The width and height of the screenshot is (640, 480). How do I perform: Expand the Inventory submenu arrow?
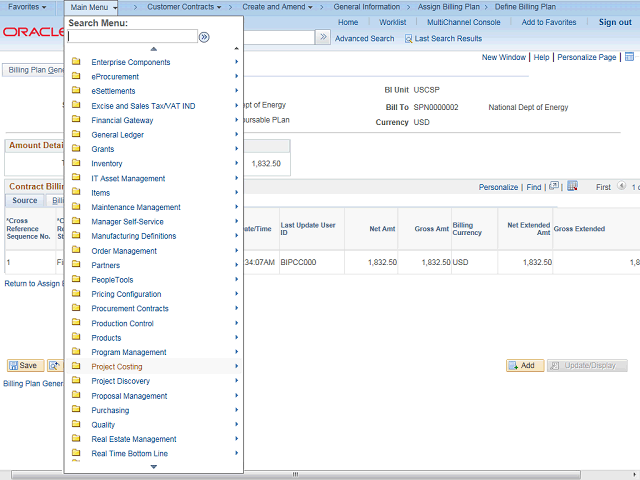(x=236, y=164)
